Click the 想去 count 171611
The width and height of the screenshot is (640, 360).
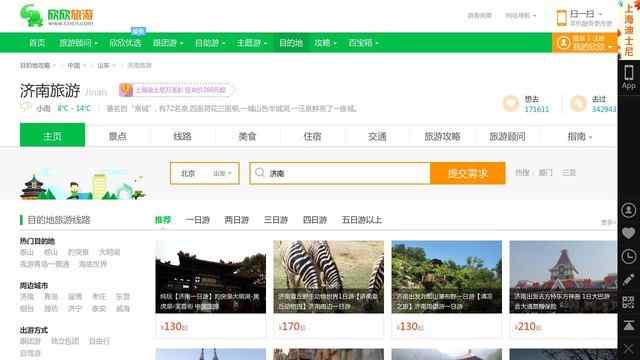click(x=537, y=109)
